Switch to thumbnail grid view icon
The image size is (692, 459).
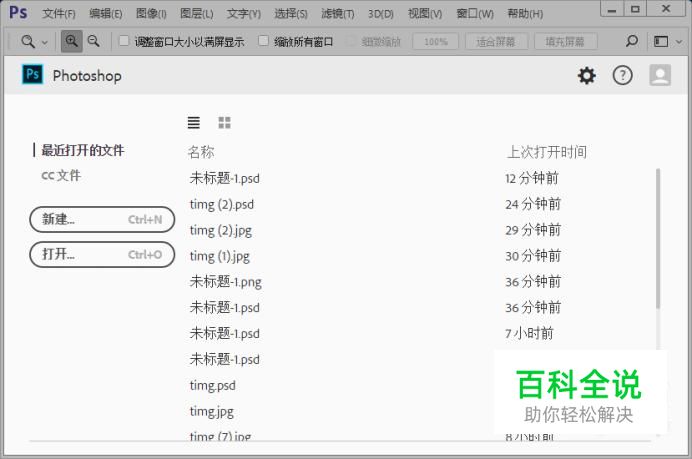point(225,122)
